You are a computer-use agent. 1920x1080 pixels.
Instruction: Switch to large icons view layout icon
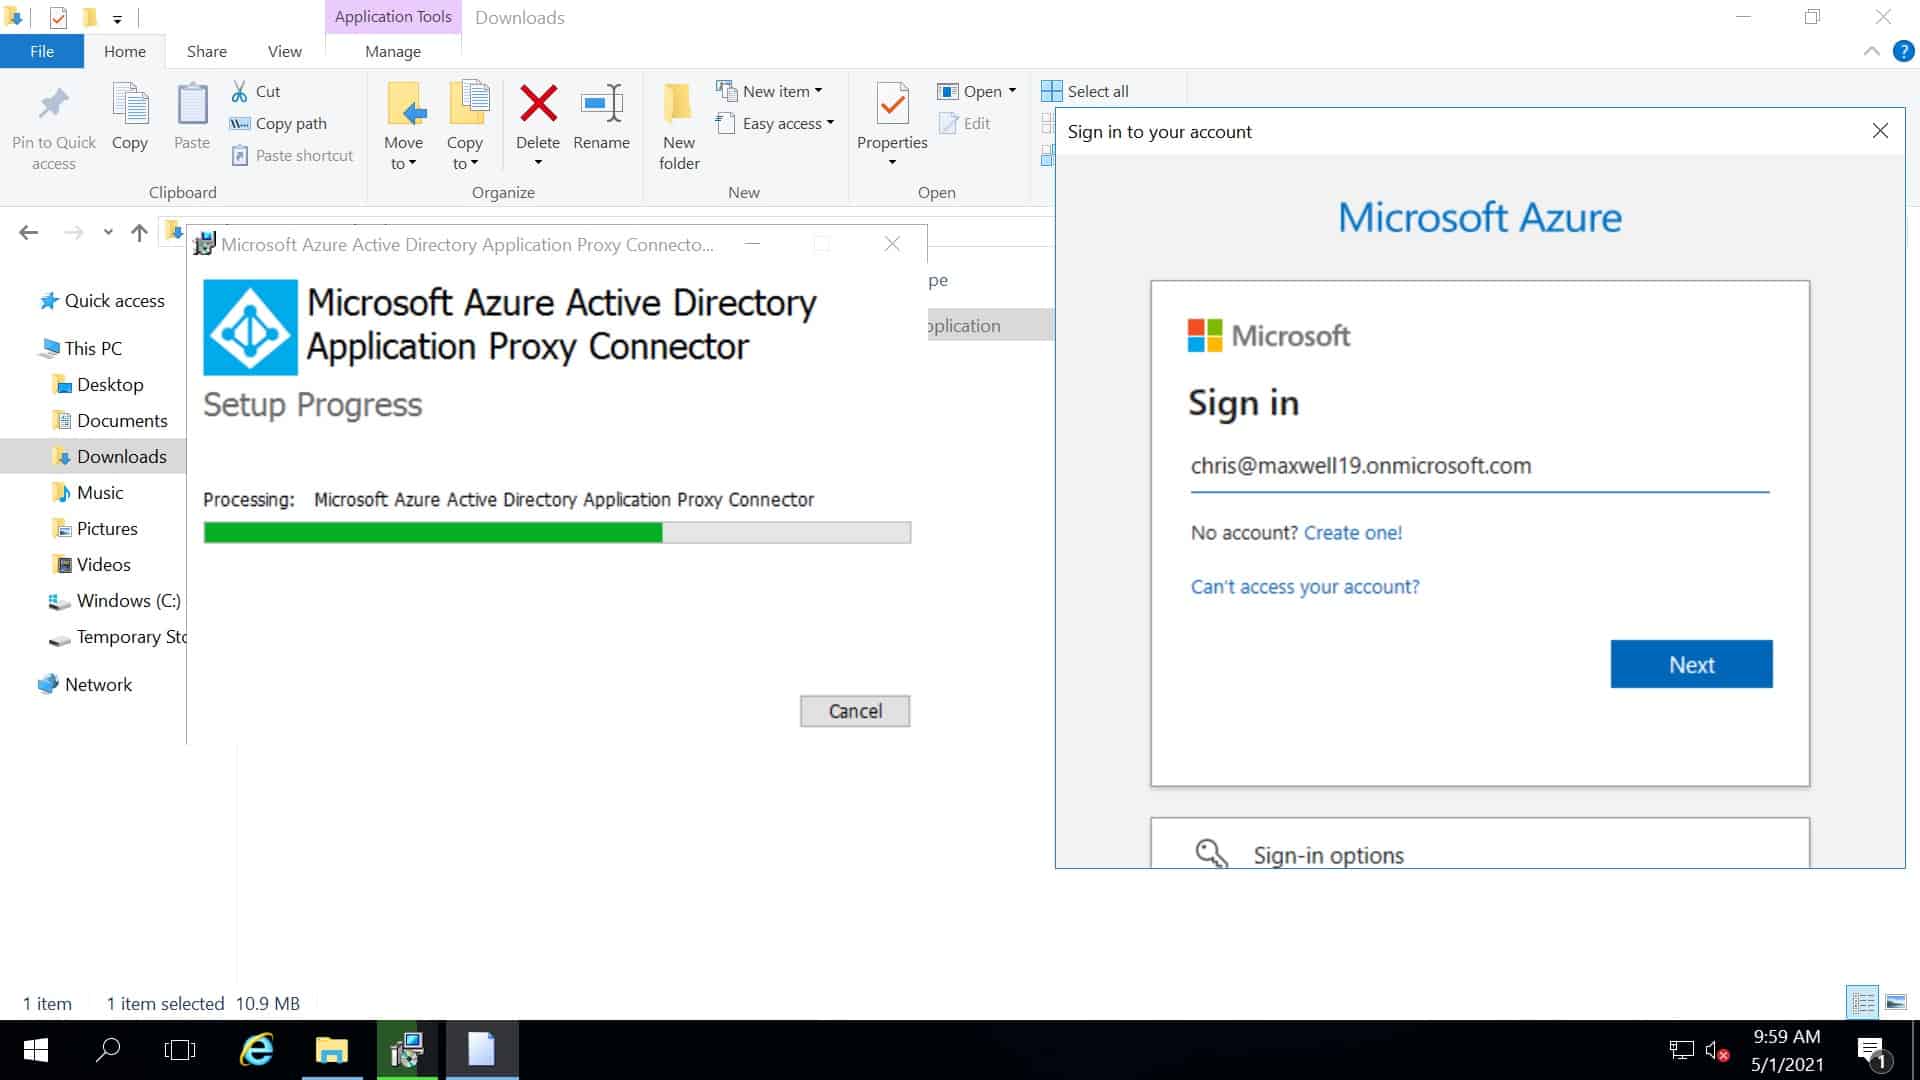pos(1895,1002)
